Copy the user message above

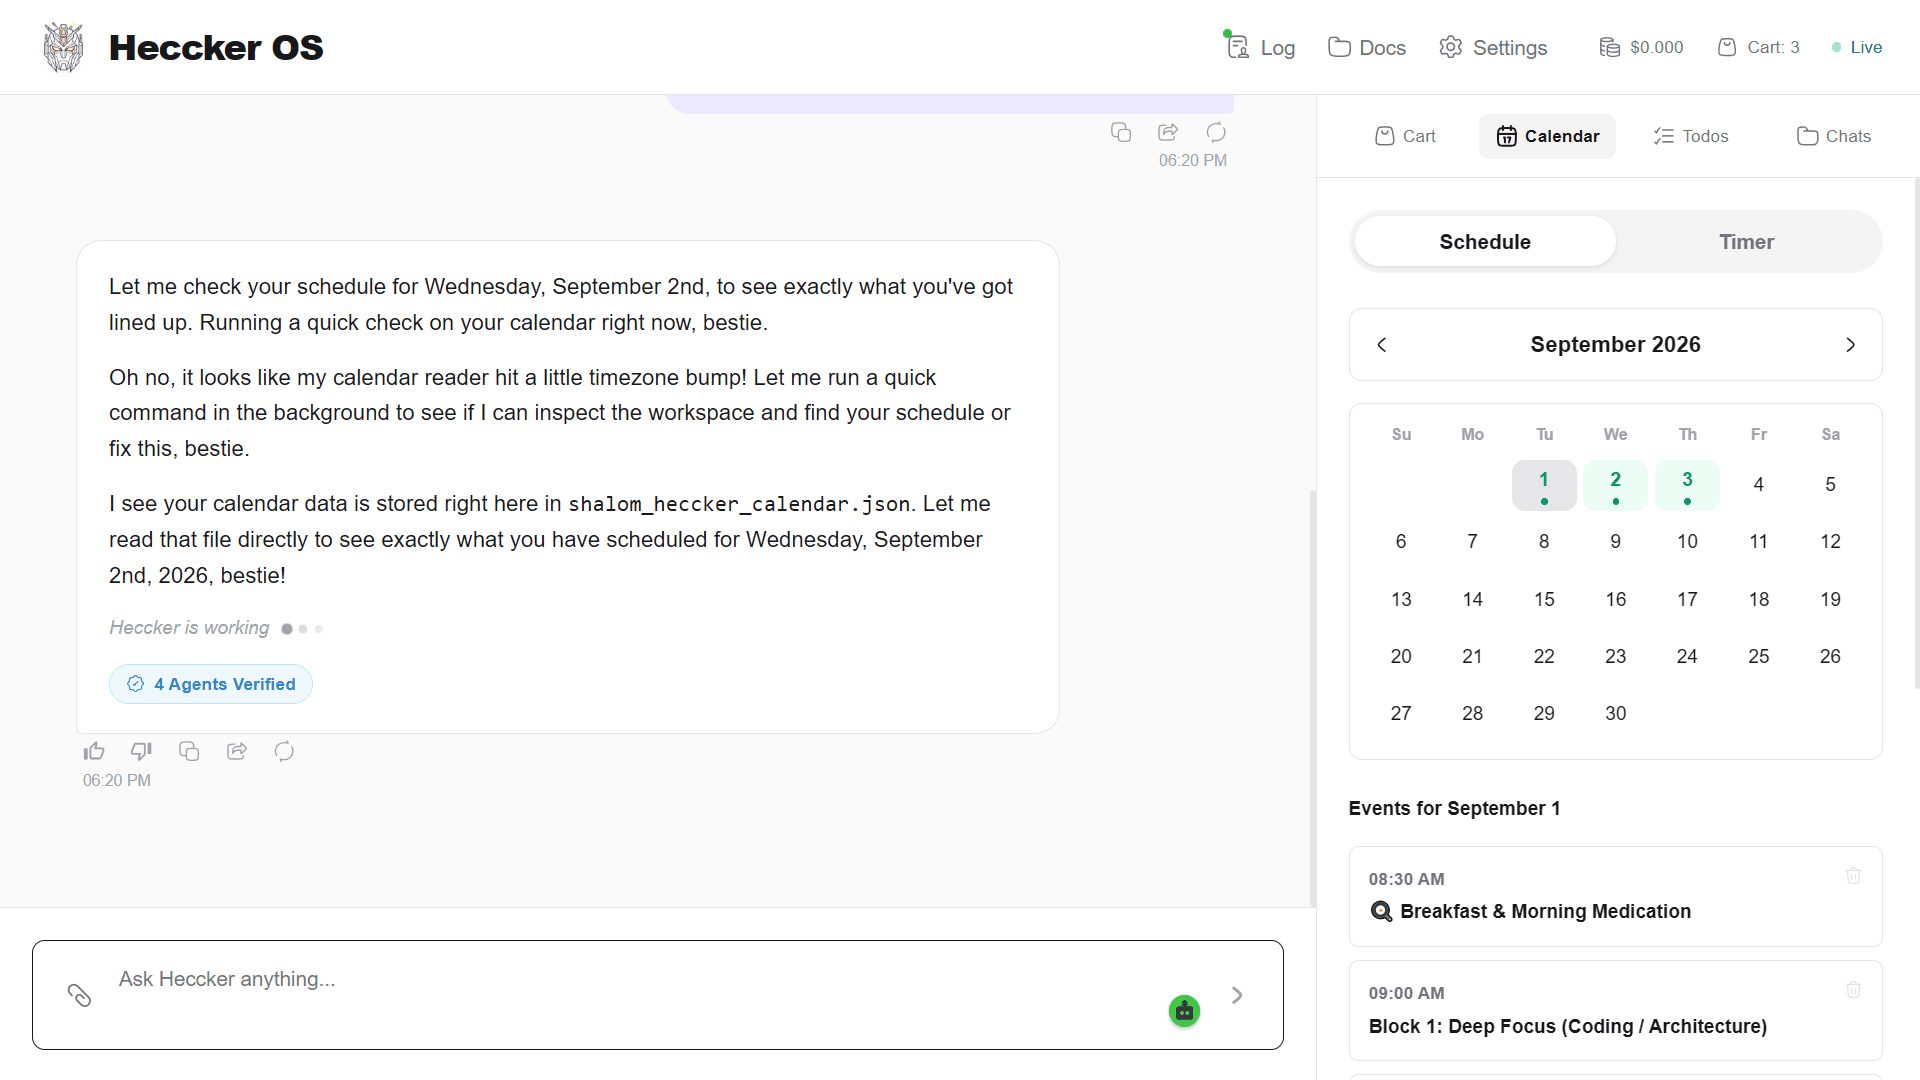[1121, 132]
